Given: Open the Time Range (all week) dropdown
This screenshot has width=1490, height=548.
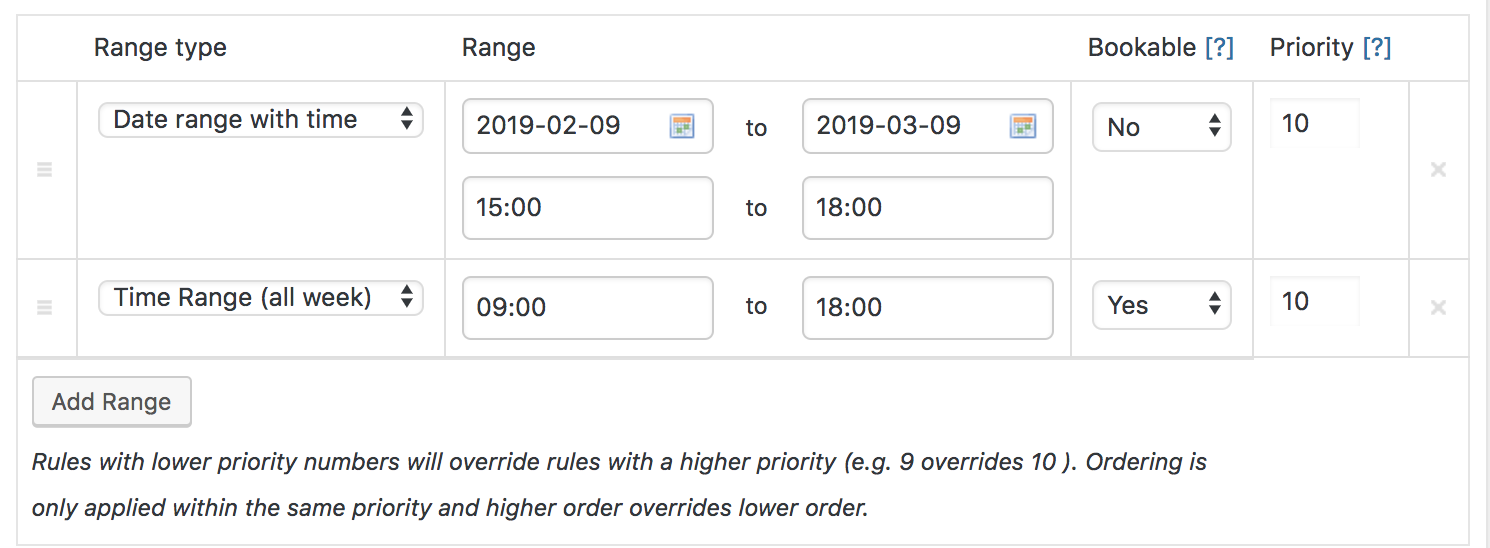Looking at the screenshot, I should coord(261,298).
